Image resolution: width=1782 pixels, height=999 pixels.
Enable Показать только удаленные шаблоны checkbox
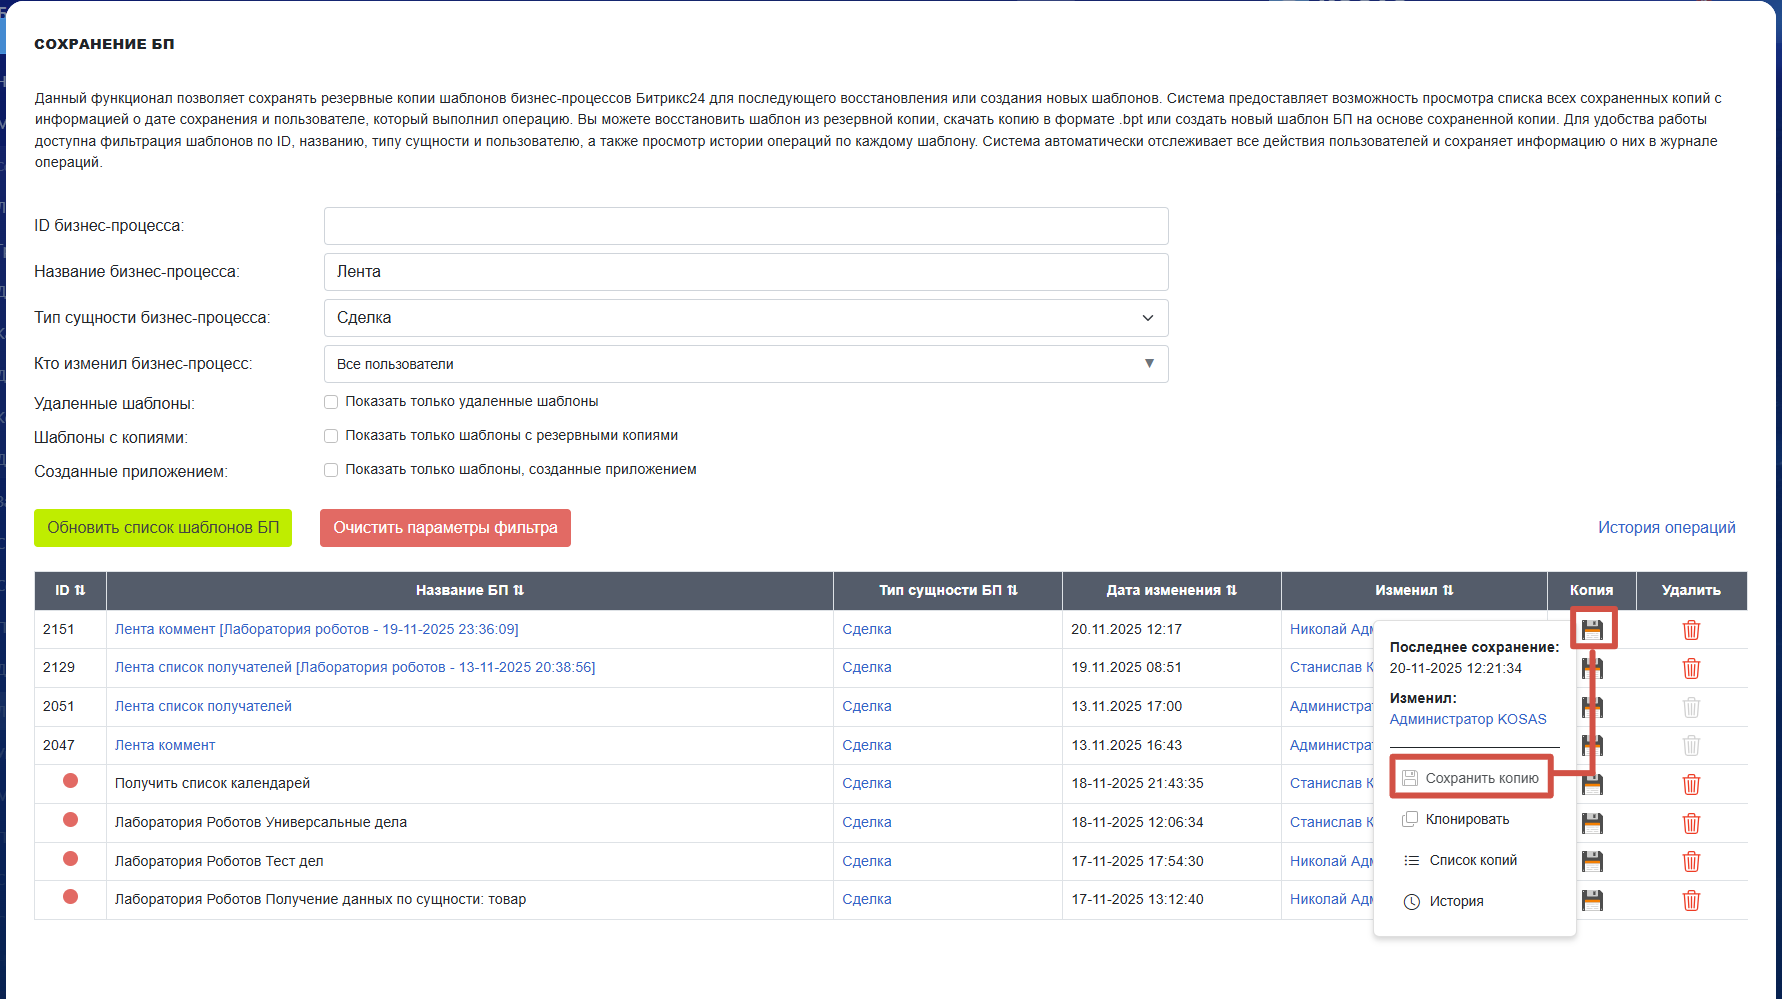point(331,402)
